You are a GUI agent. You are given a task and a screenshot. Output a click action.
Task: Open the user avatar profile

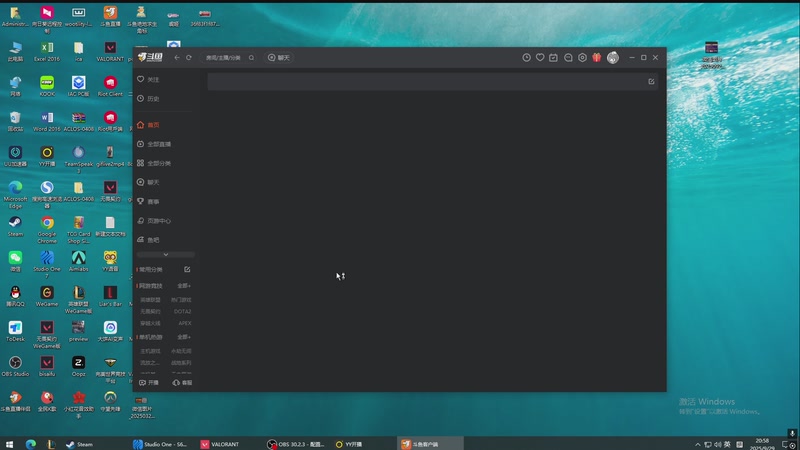(x=613, y=58)
